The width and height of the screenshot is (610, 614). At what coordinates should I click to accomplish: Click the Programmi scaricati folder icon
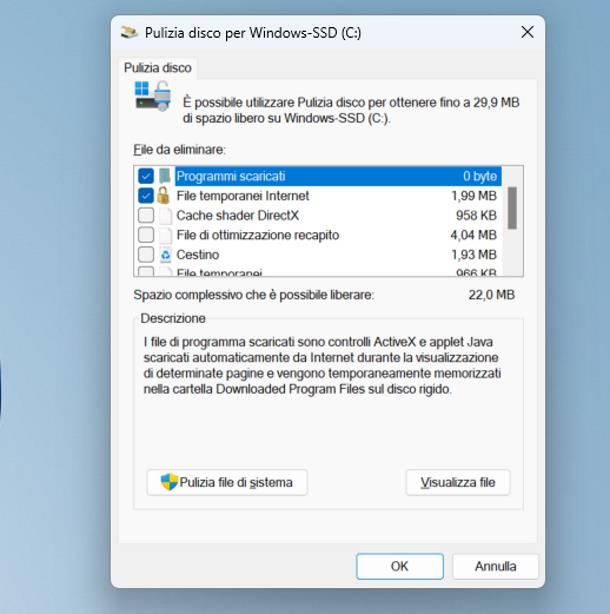(165, 176)
